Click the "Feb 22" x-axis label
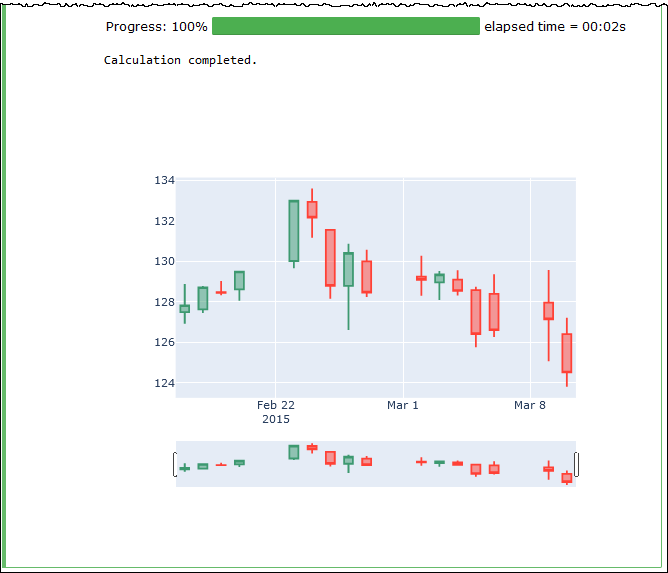The height and width of the screenshot is (573, 668). click(x=276, y=405)
